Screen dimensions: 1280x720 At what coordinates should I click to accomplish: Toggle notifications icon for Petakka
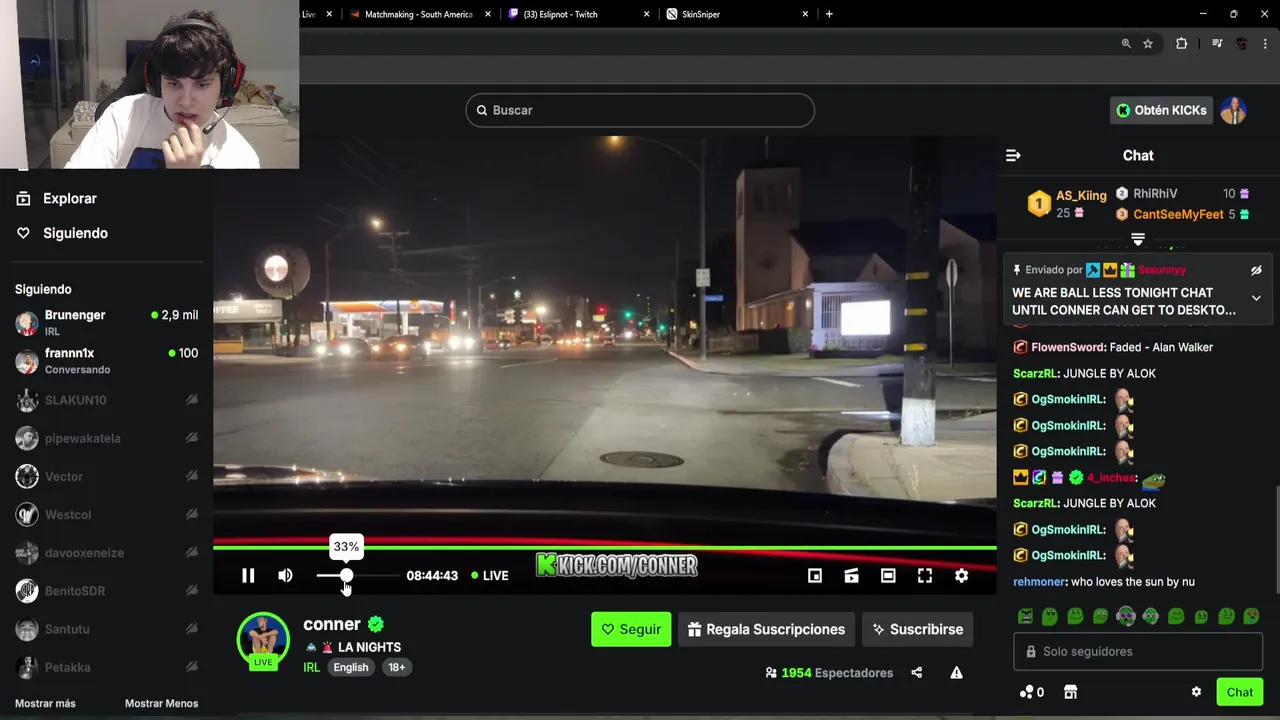pyautogui.click(x=191, y=666)
